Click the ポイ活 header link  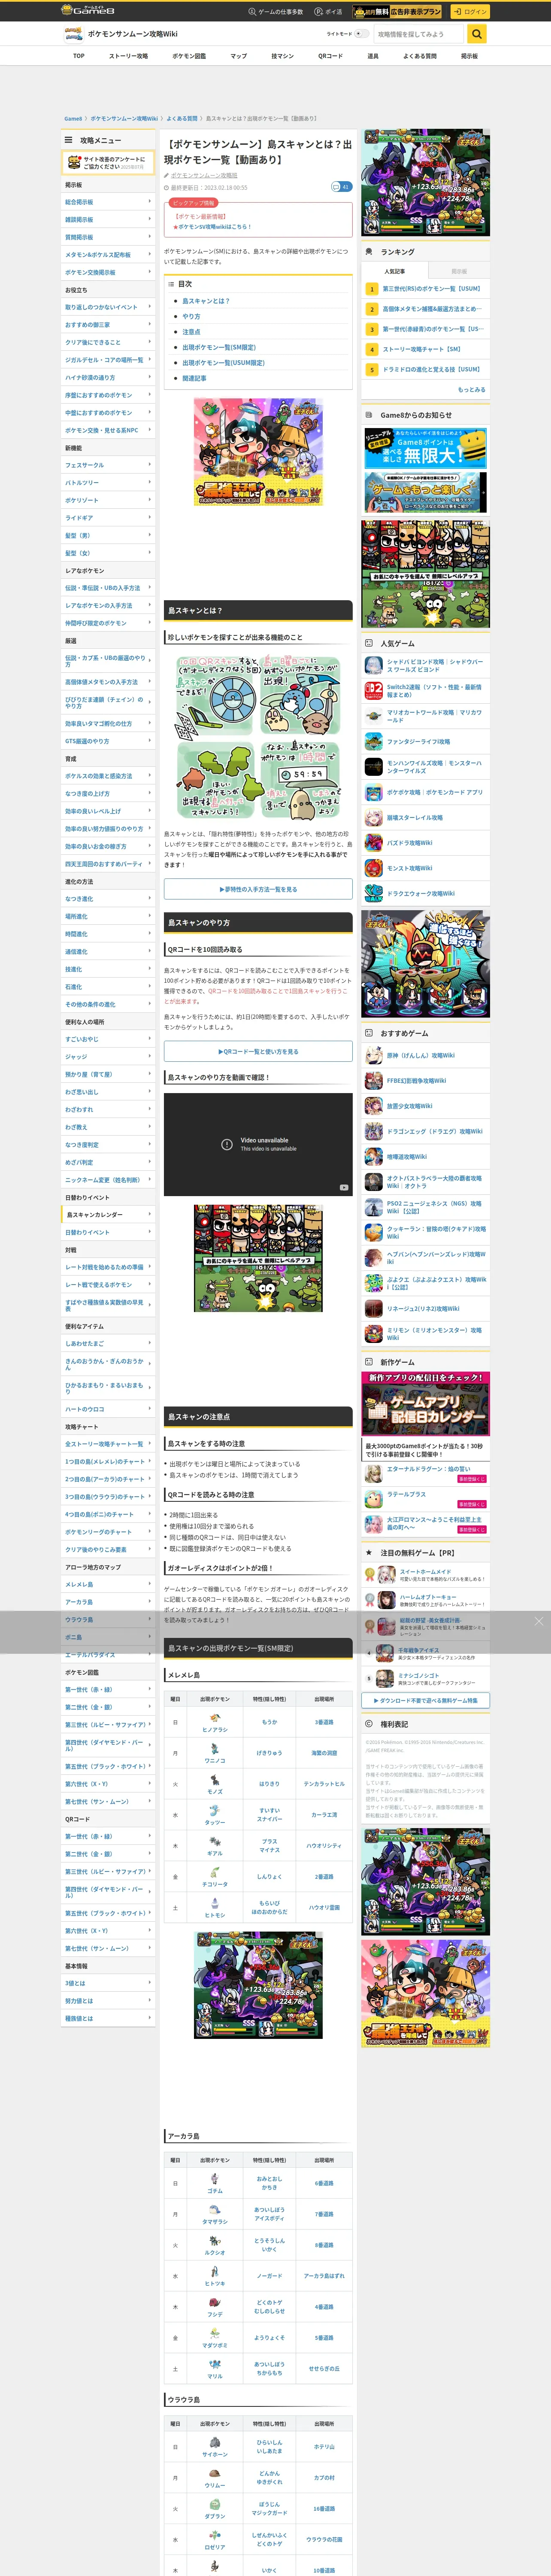point(328,11)
